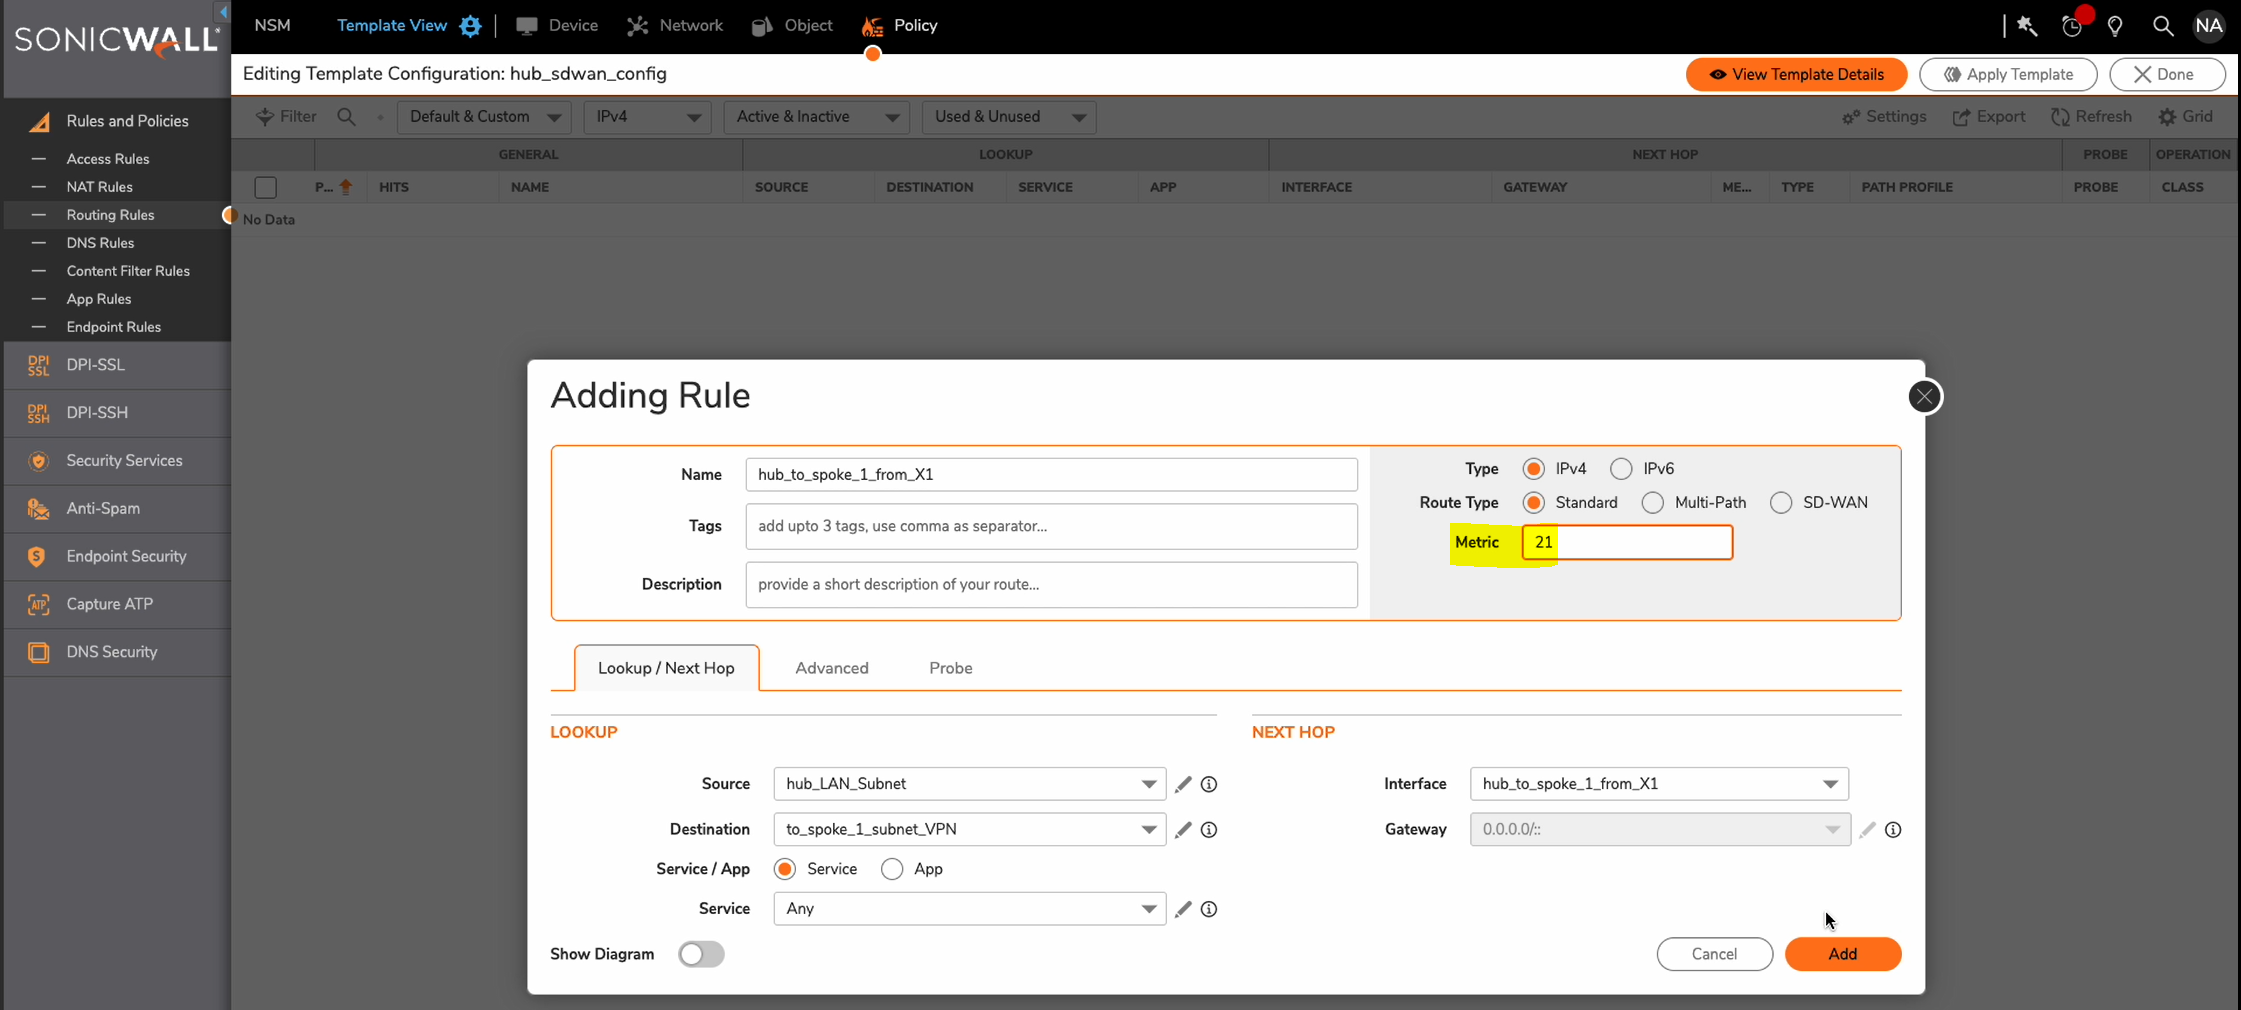Click the Security Services shield icon
The image size is (2241, 1010).
[38, 461]
